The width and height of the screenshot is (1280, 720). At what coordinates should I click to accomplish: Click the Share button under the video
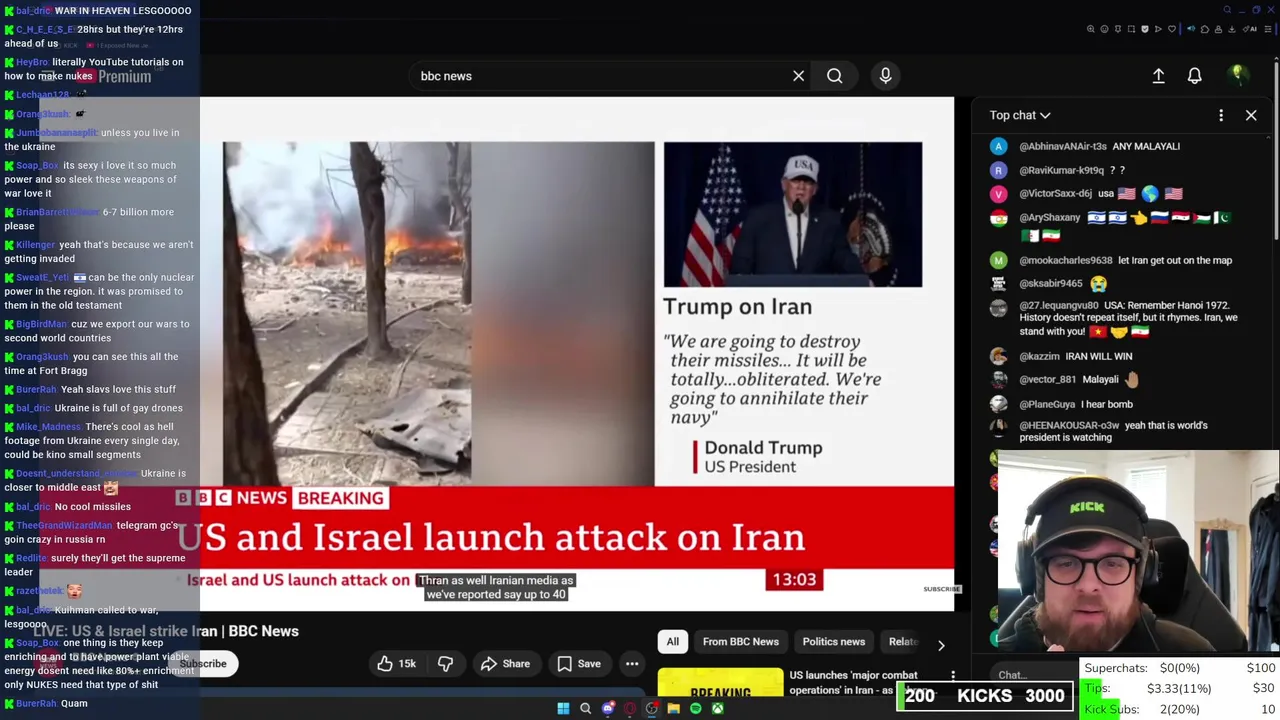pos(505,664)
